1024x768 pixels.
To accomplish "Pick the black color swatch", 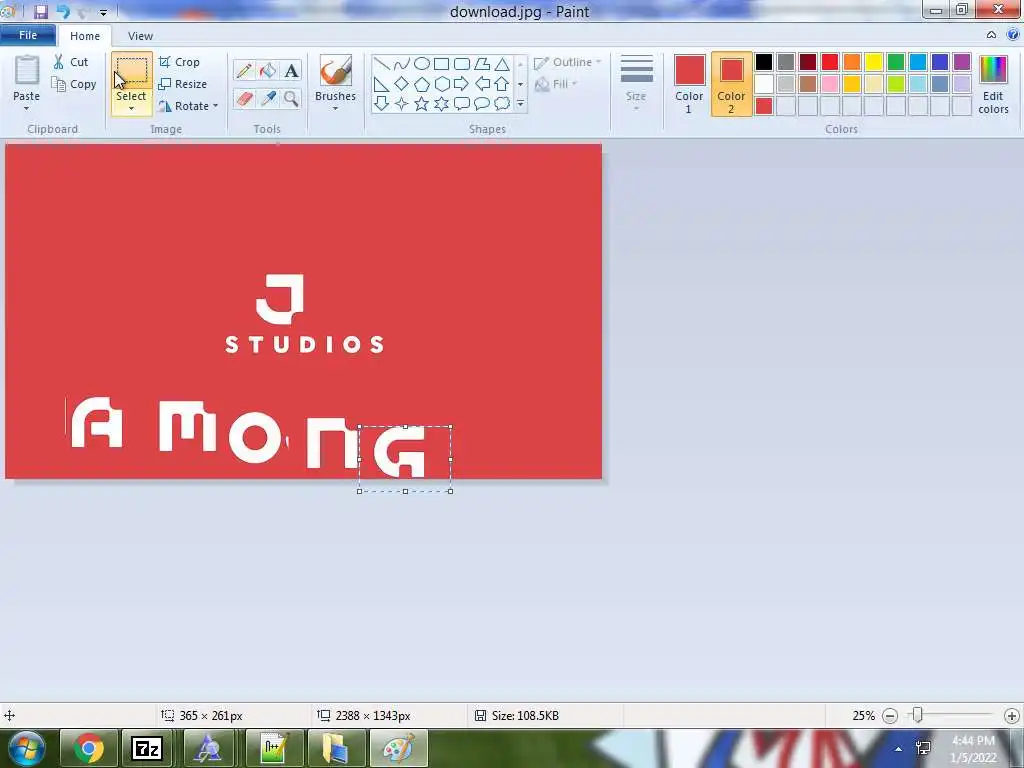I will tap(763, 62).
